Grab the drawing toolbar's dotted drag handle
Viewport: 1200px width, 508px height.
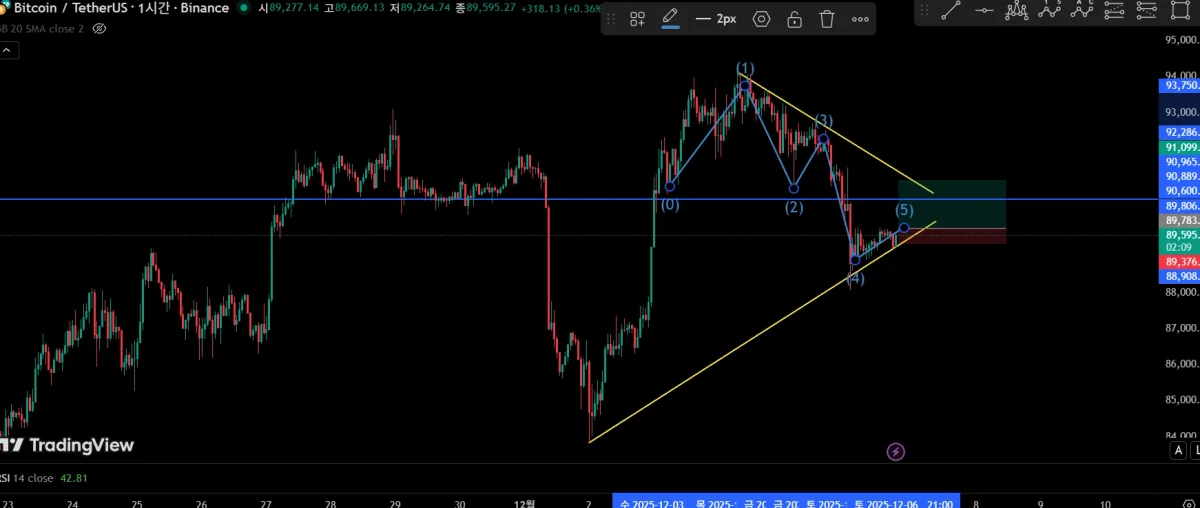click(611, 19)
